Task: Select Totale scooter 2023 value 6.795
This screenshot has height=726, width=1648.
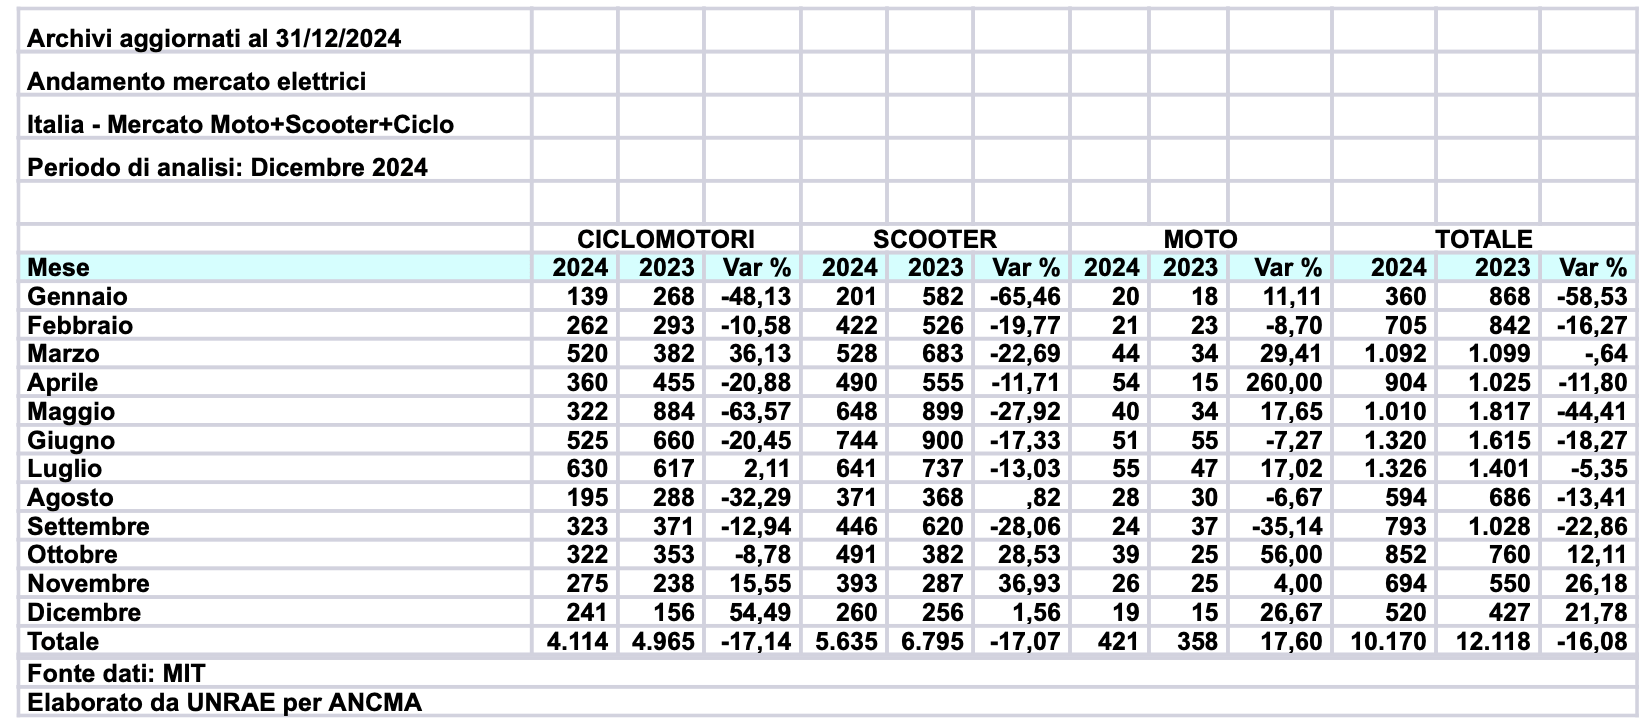Action: pos(933,642)
